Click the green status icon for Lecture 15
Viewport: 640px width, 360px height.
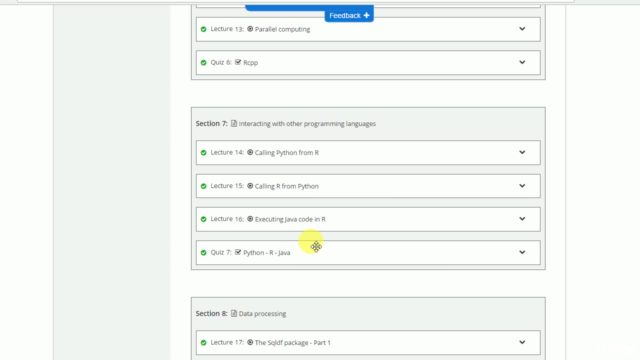(x=203, y=186)
